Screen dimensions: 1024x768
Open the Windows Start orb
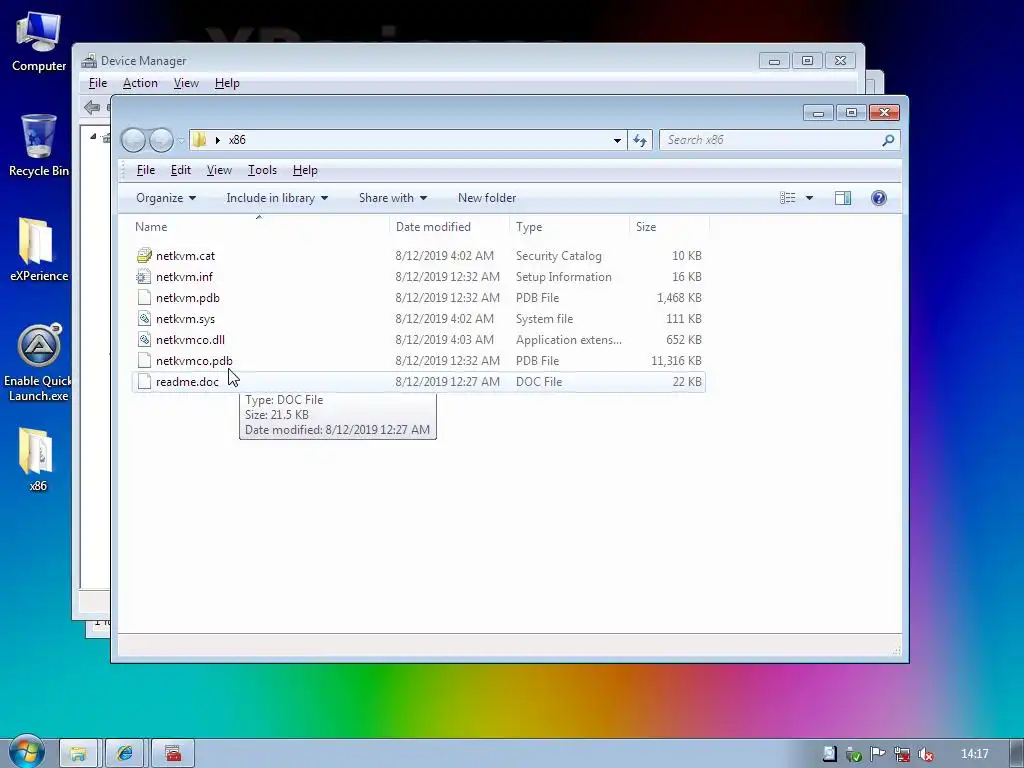click(x=26, y=752)
